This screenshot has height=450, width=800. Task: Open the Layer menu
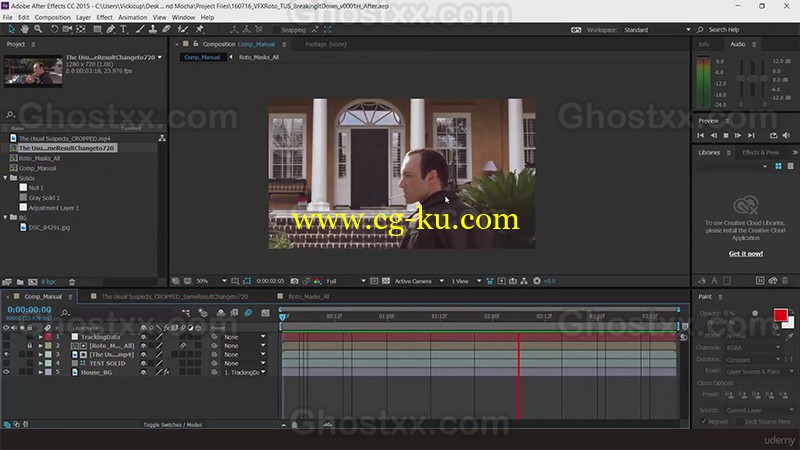(83, 17)
